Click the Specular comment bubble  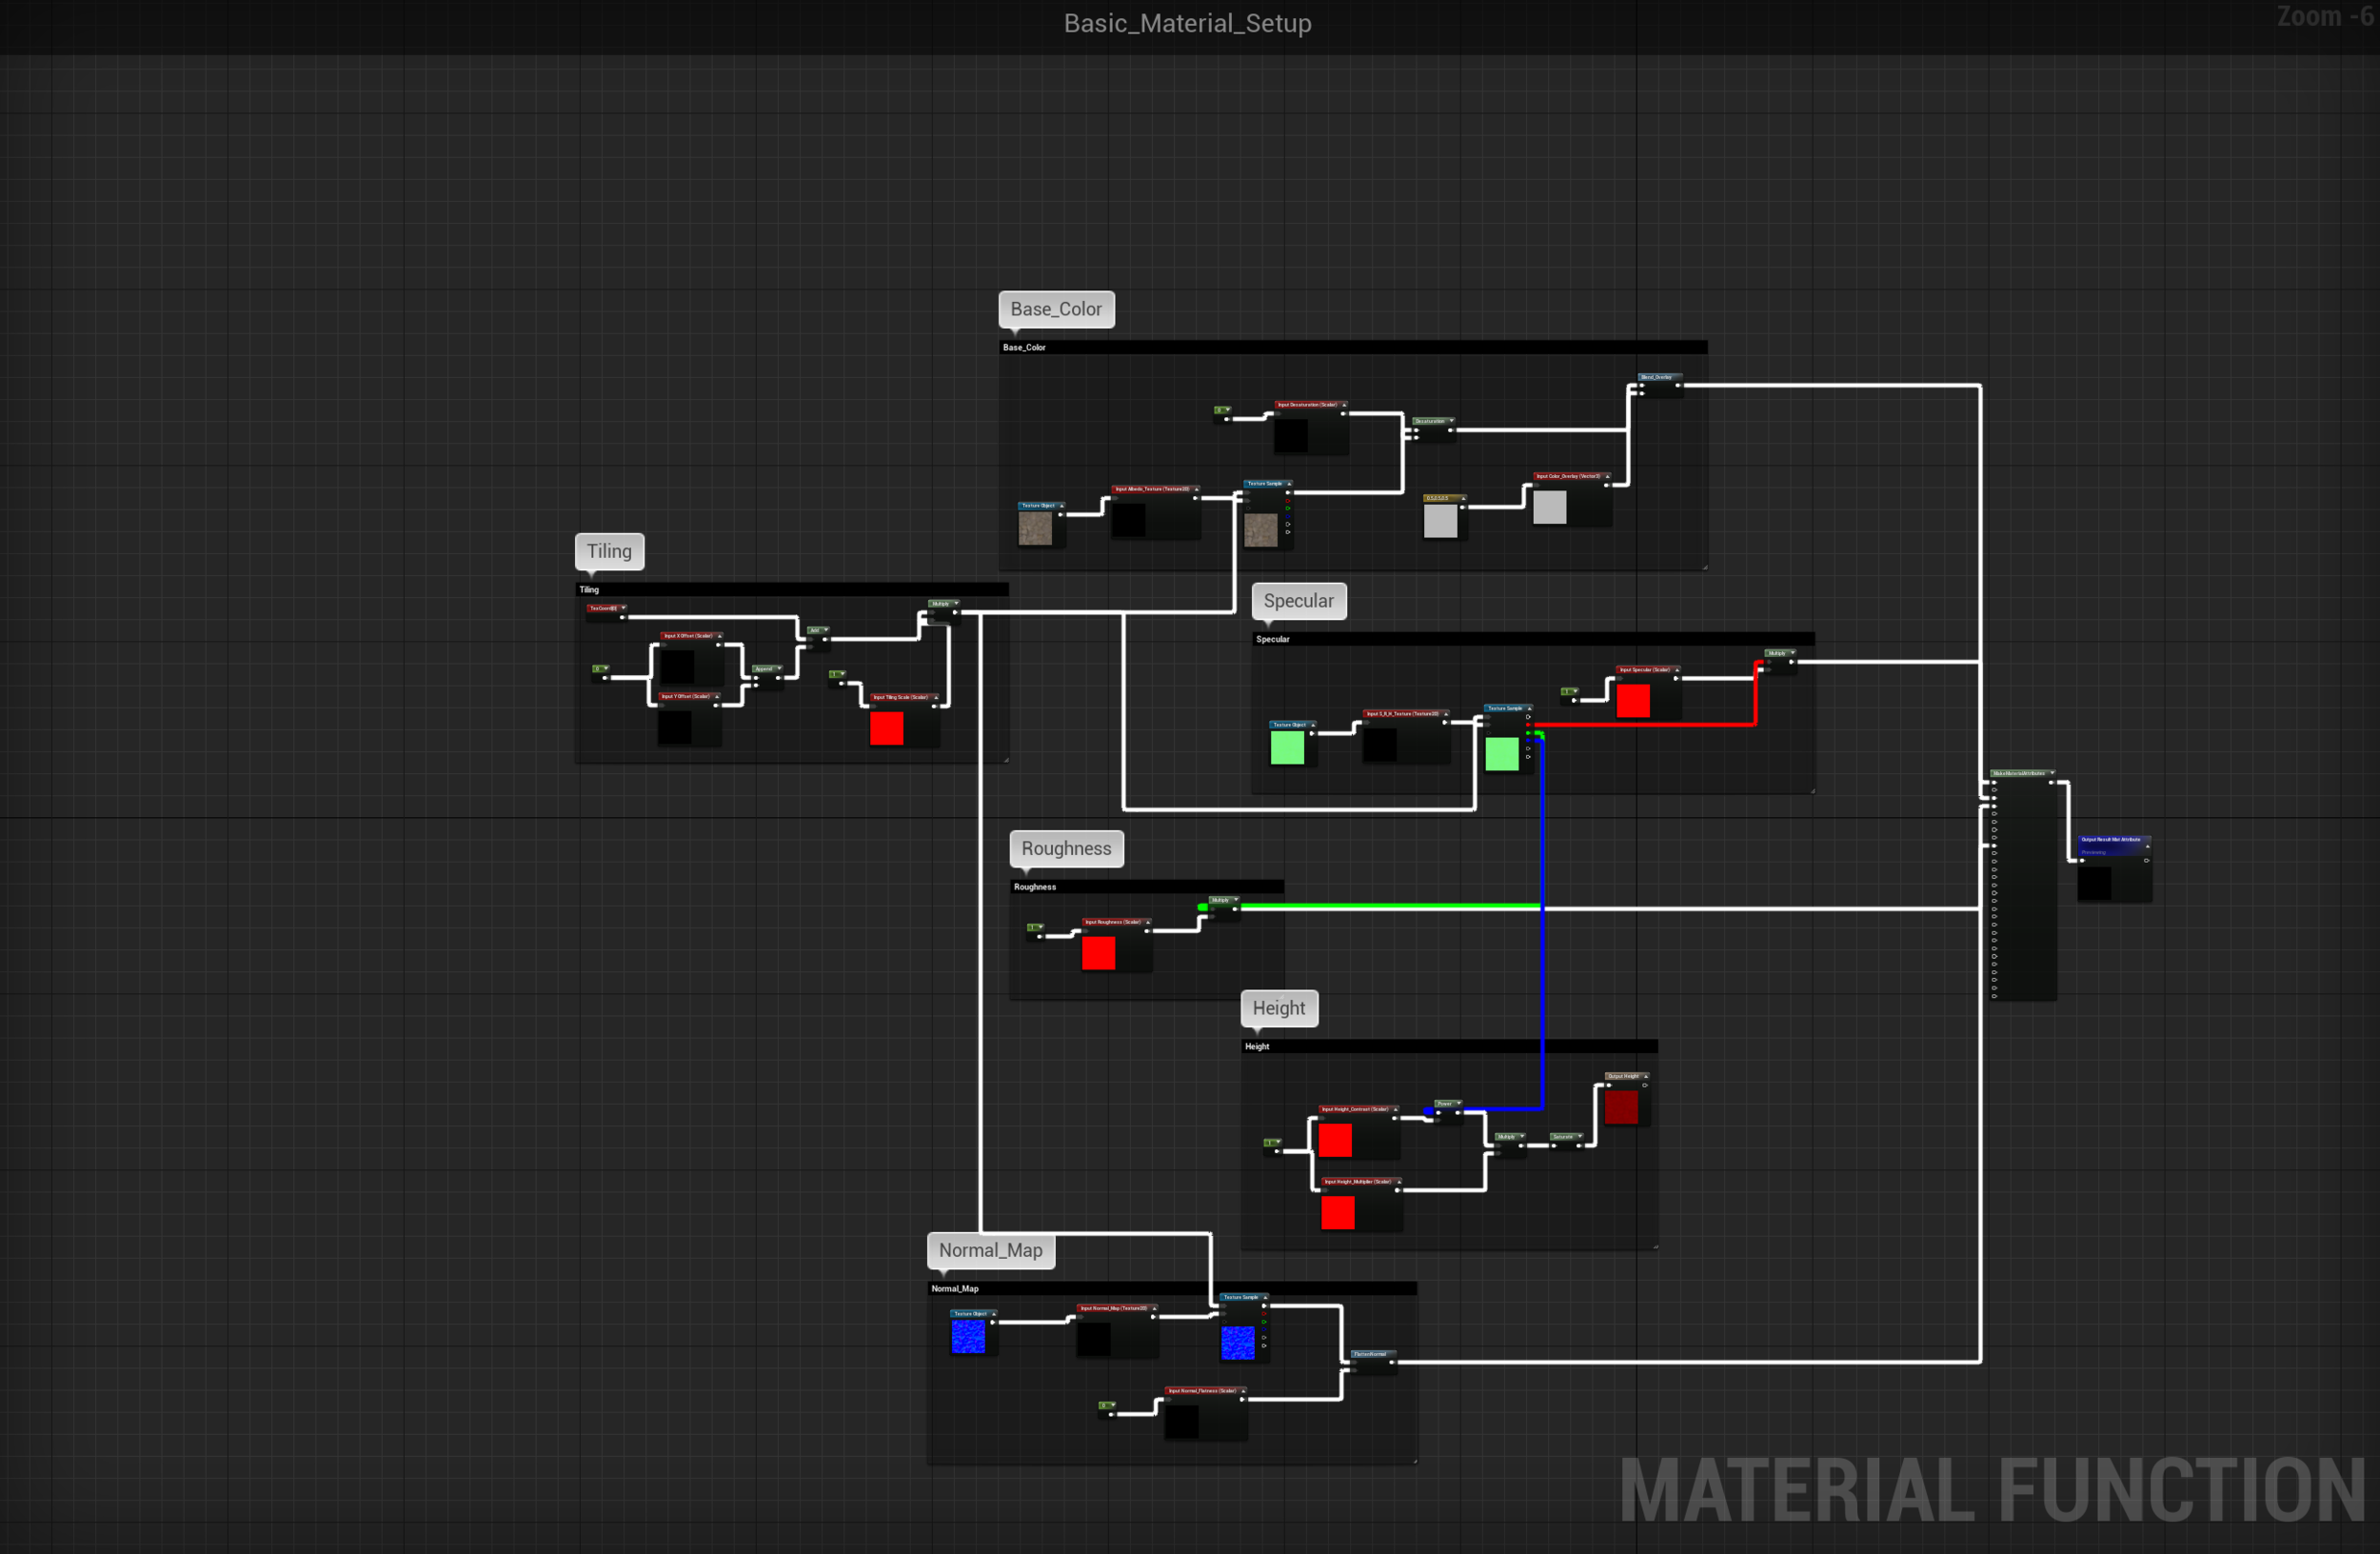pyautogui.click(x=1299, y=601)
